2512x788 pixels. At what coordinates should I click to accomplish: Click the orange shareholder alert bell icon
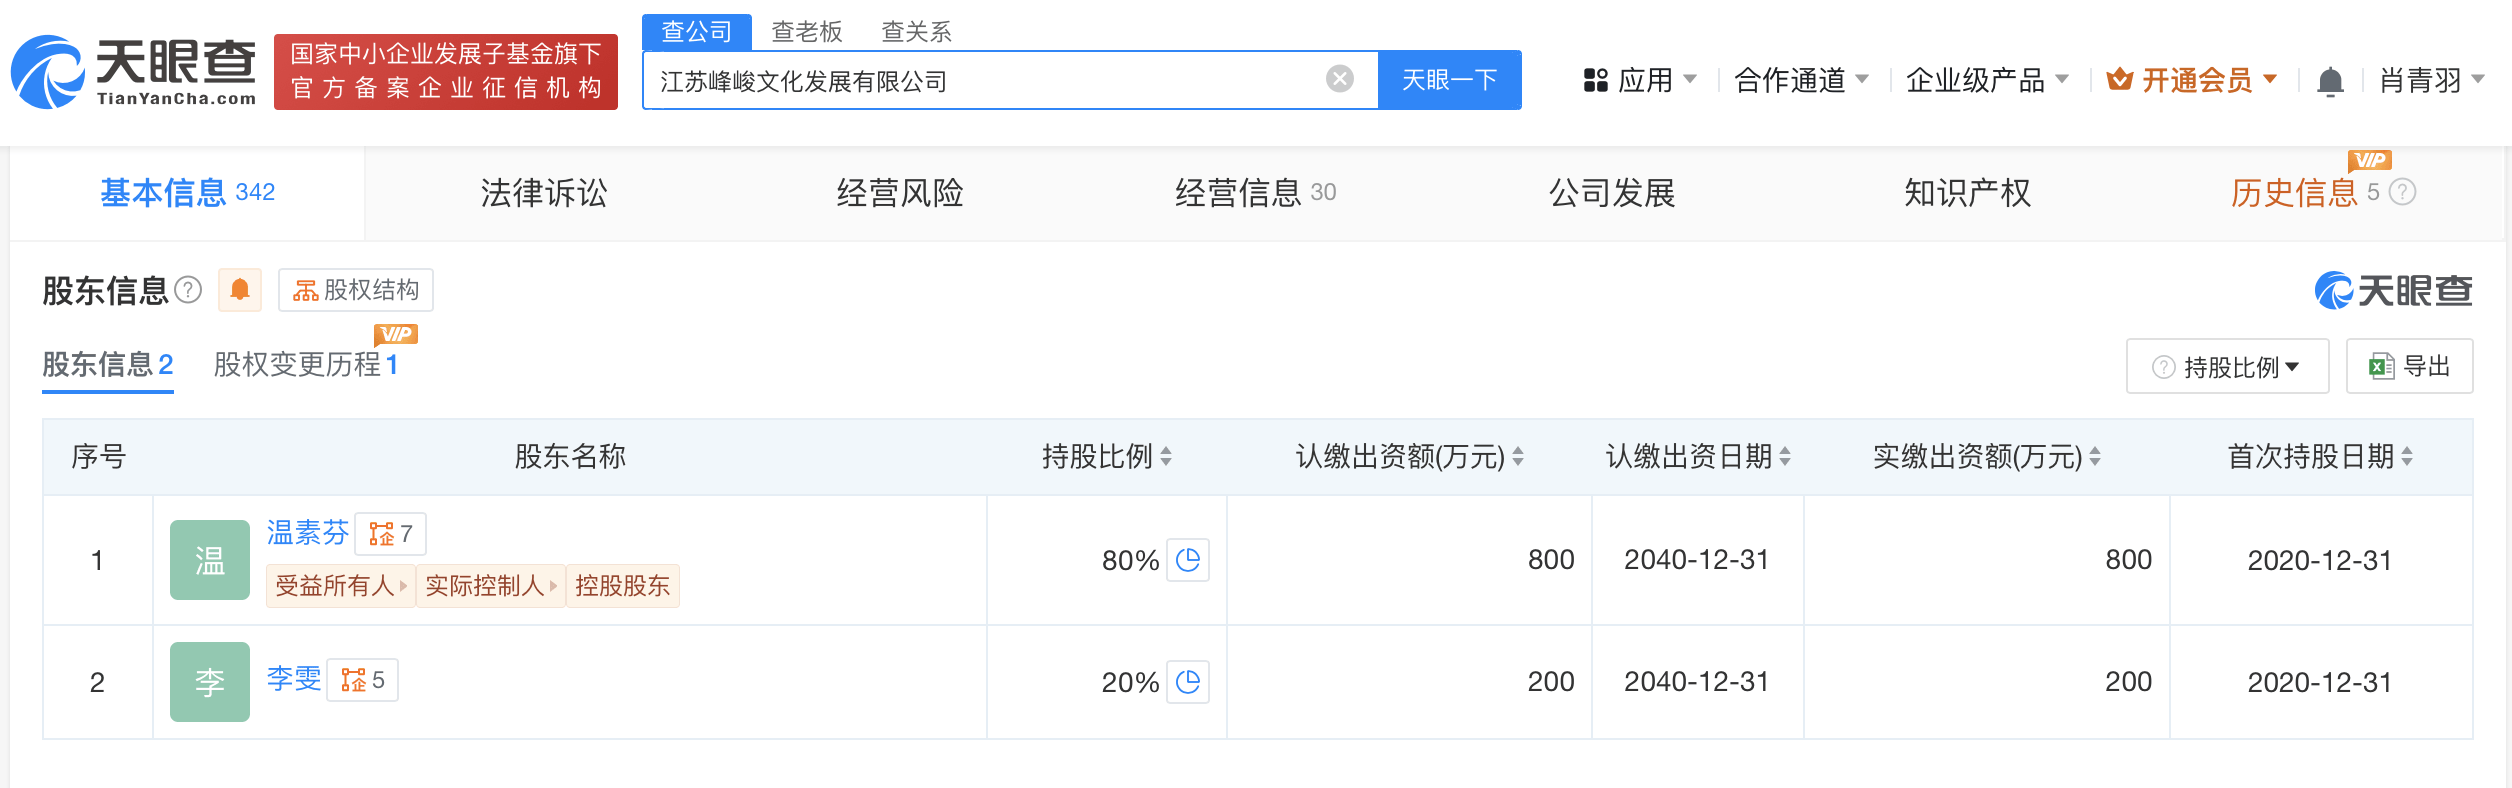pos(240,290)
